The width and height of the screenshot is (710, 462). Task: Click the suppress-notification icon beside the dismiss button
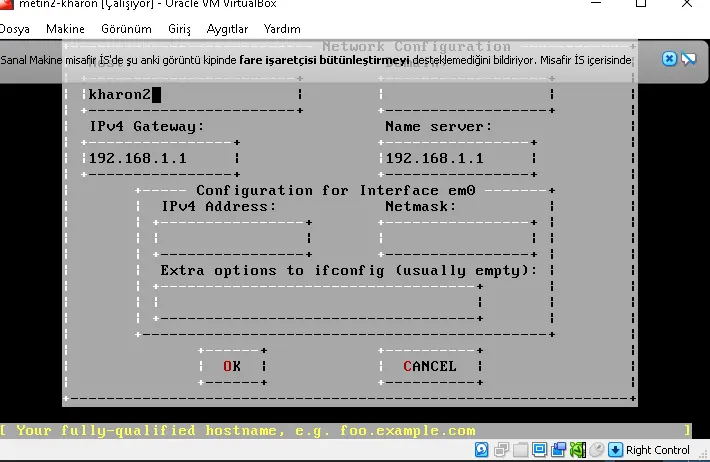coord(688,59)
